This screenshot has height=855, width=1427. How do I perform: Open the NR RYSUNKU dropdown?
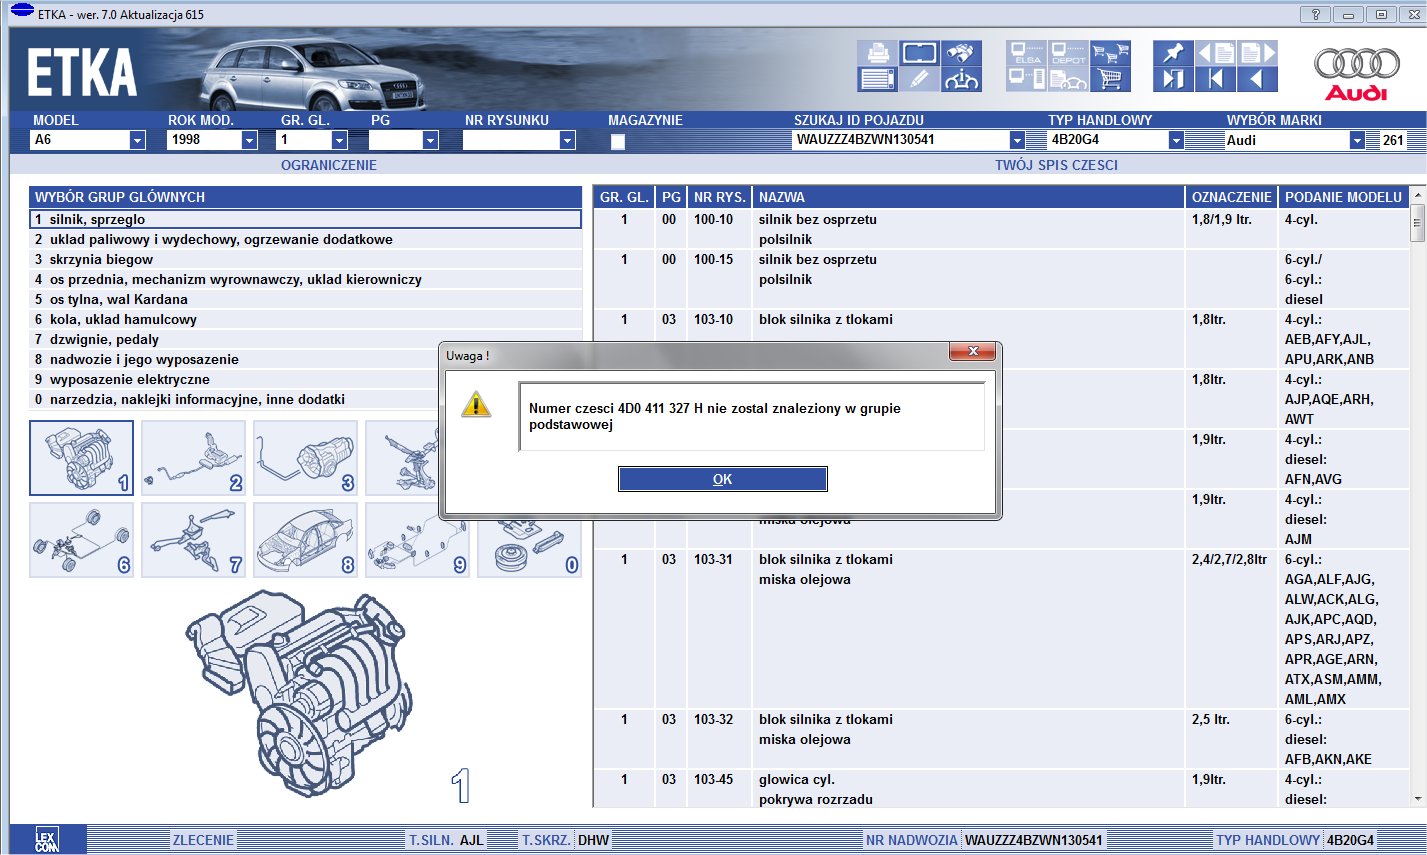pyautogui.click(x=567, y=140)
